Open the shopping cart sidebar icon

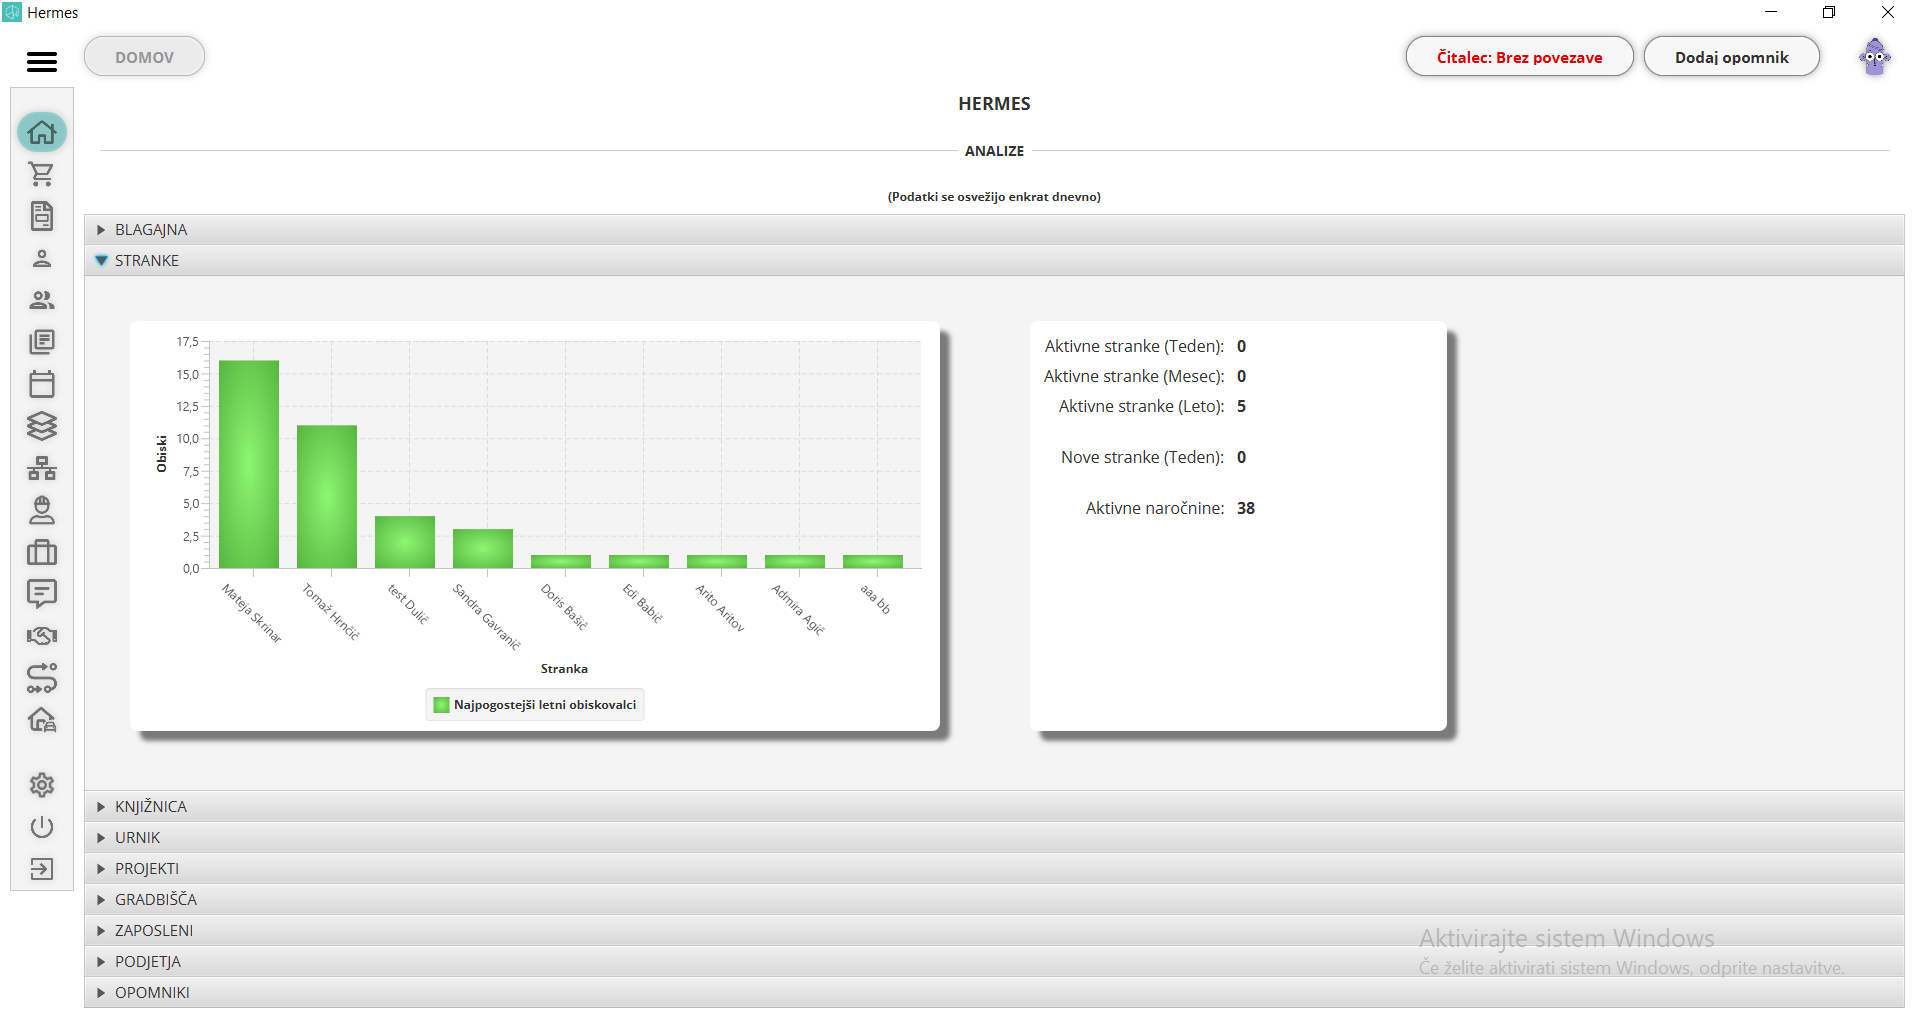point(42,174)
